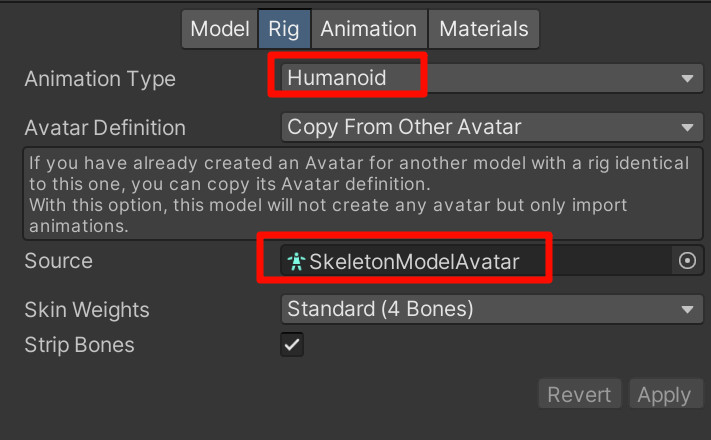Screen dimensions: 711x440
Task: Click the Apply button
Action: [665, 394]
